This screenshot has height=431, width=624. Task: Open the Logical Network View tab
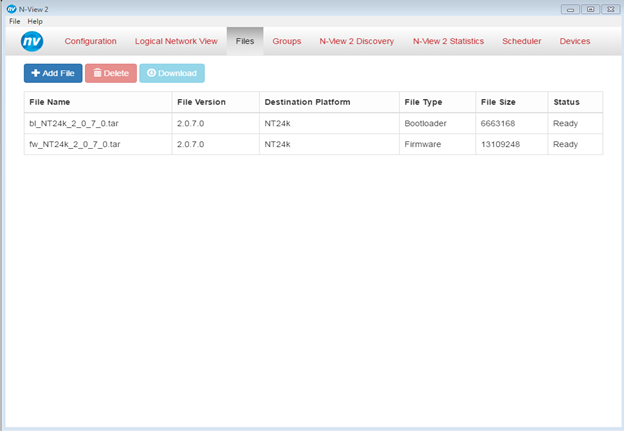(176, 41)
